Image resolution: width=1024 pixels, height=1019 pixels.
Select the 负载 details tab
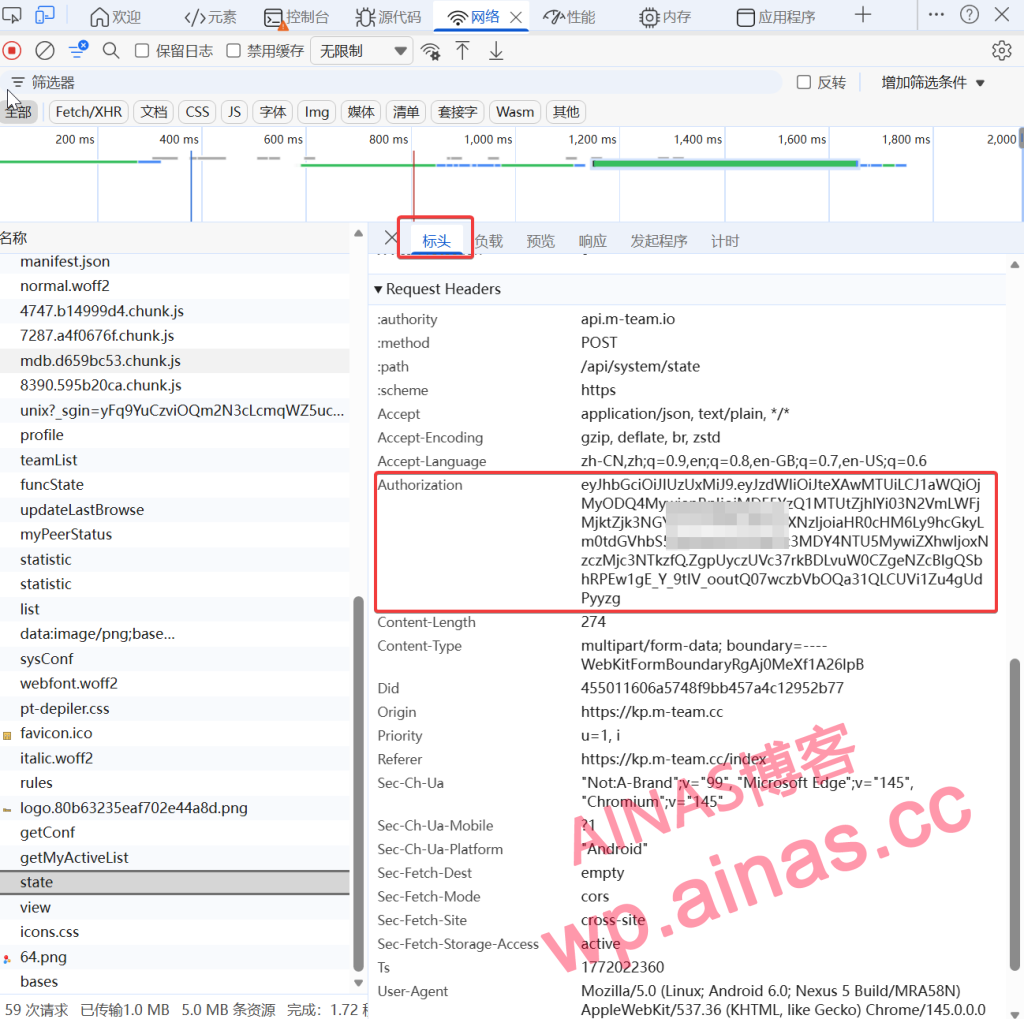[x=488, y=241]
